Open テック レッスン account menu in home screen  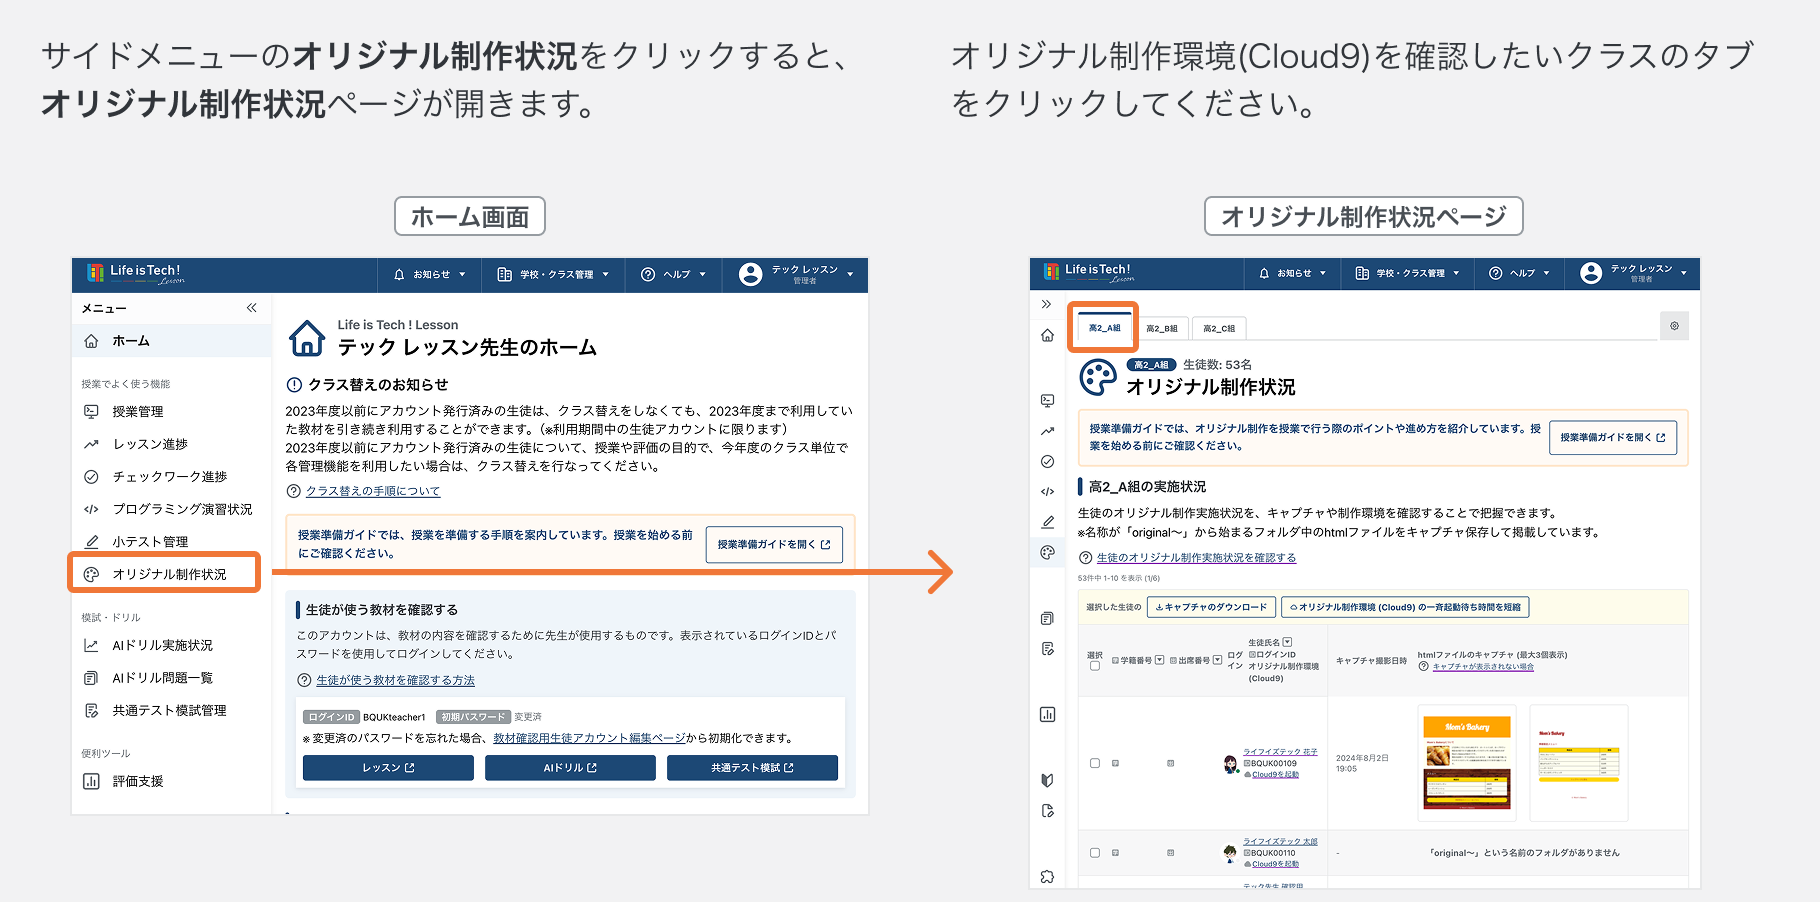tap(796, 274)
